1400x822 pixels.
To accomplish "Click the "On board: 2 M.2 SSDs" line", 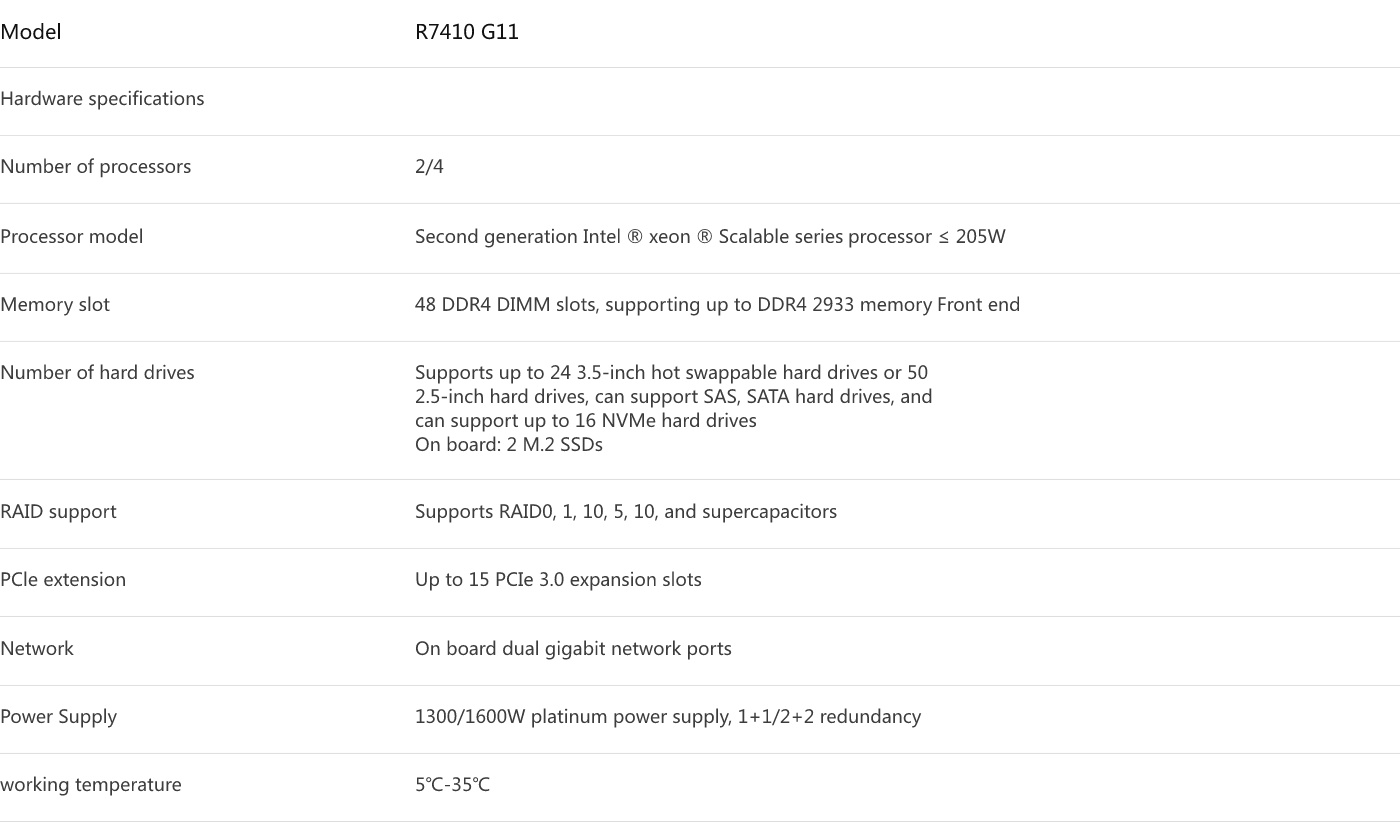I will [x=509, y=445].
